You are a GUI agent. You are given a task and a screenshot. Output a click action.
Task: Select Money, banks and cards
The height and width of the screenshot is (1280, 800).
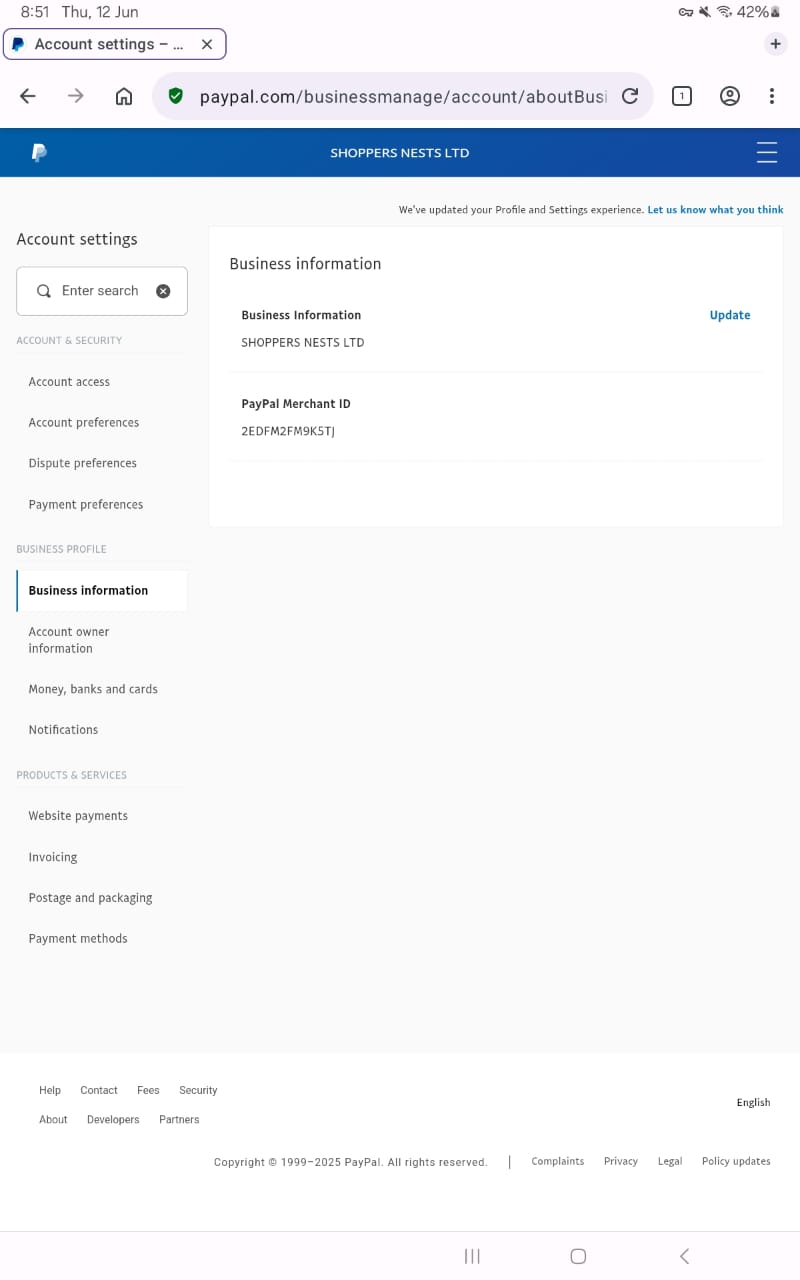tap(93, 689)
